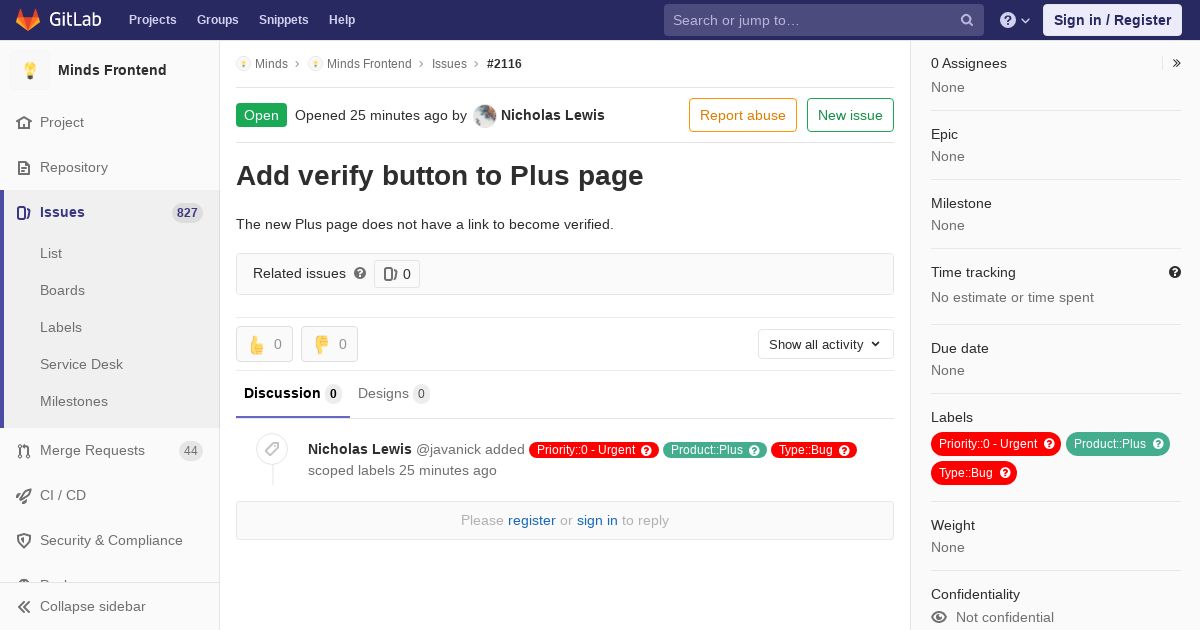Collapse the right sidebar with double arrow
Image resolution: width=1200 pixels, height=630 pixels.
(1177, 63)
